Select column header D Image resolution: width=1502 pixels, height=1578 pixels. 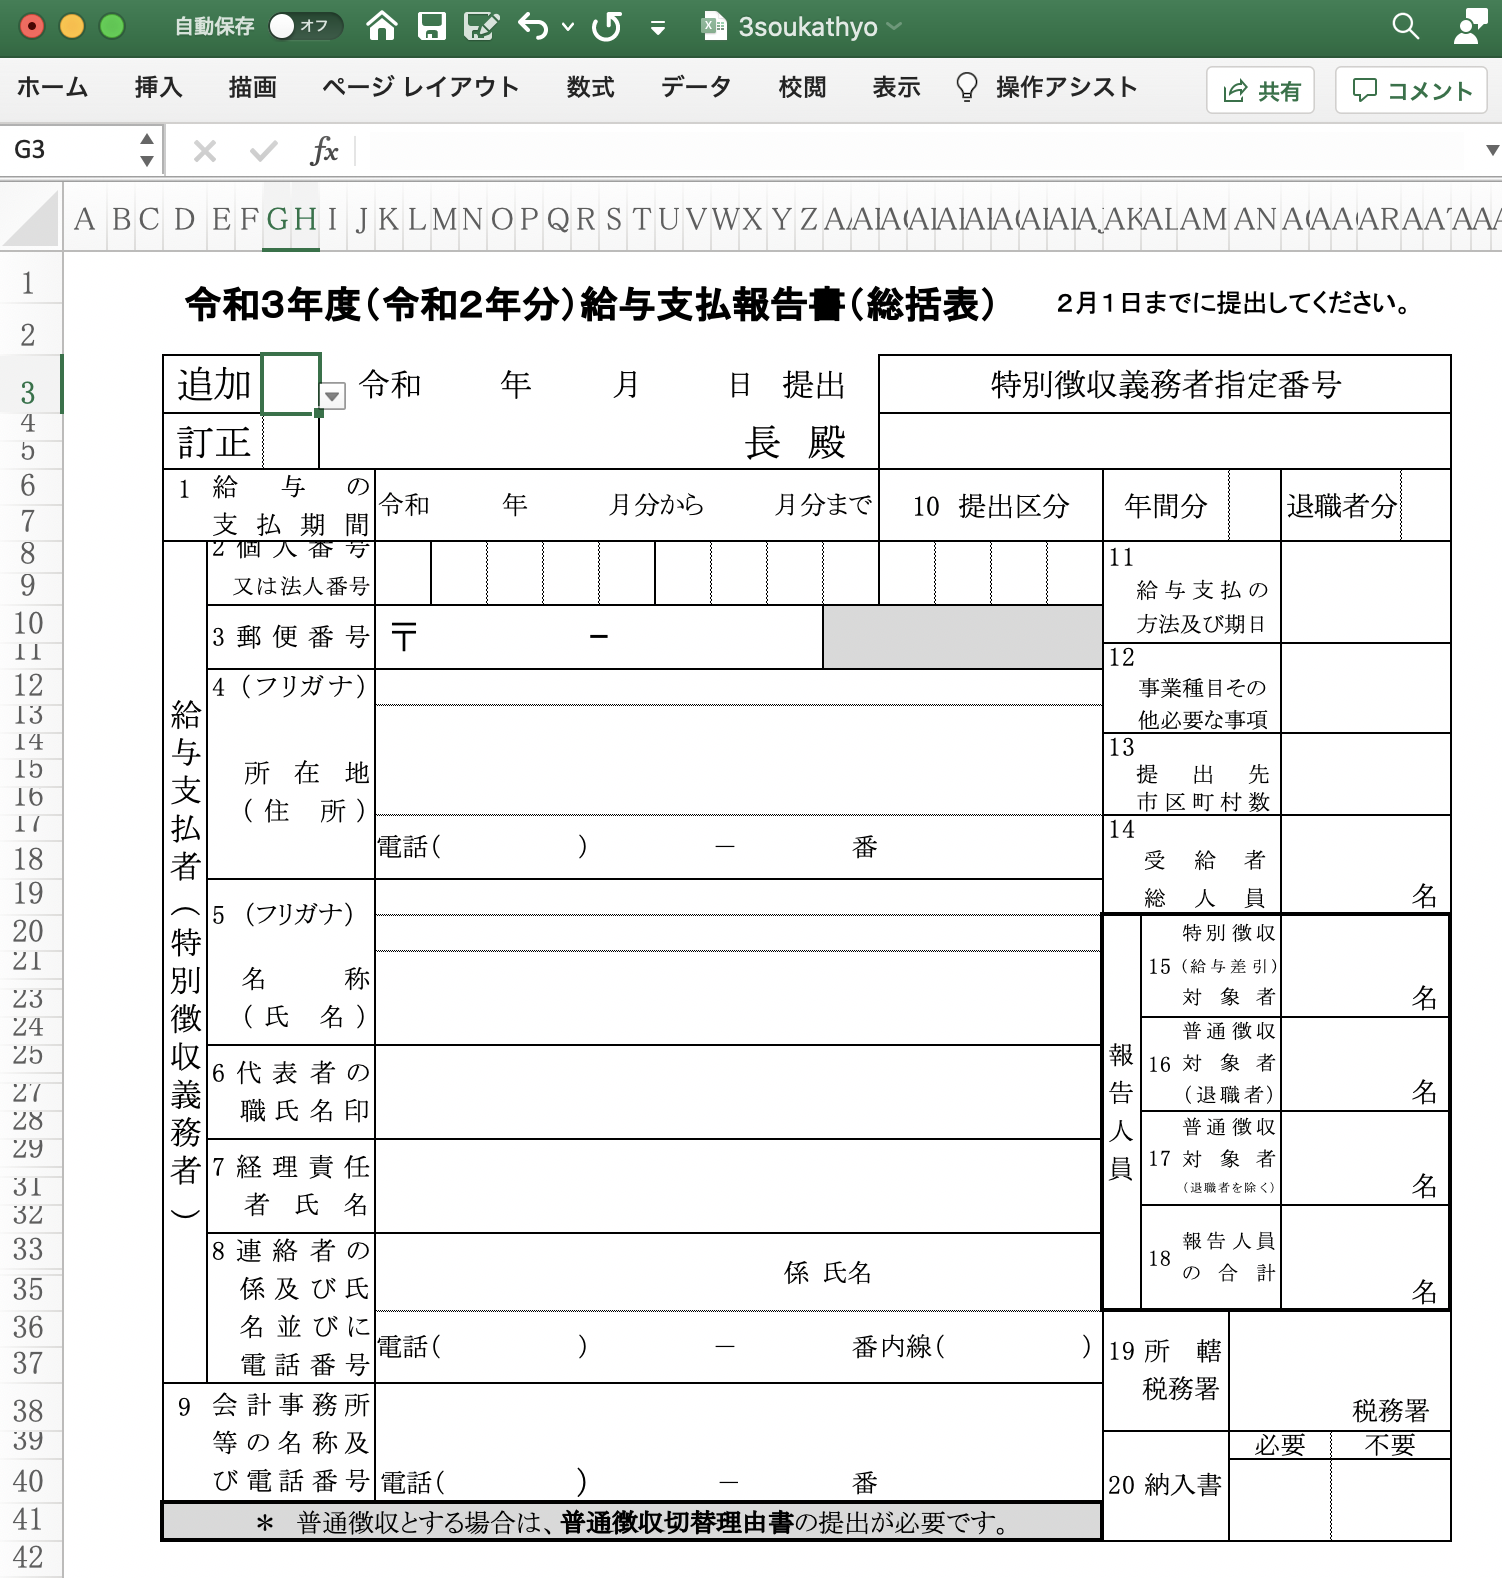tap(185, 218)
